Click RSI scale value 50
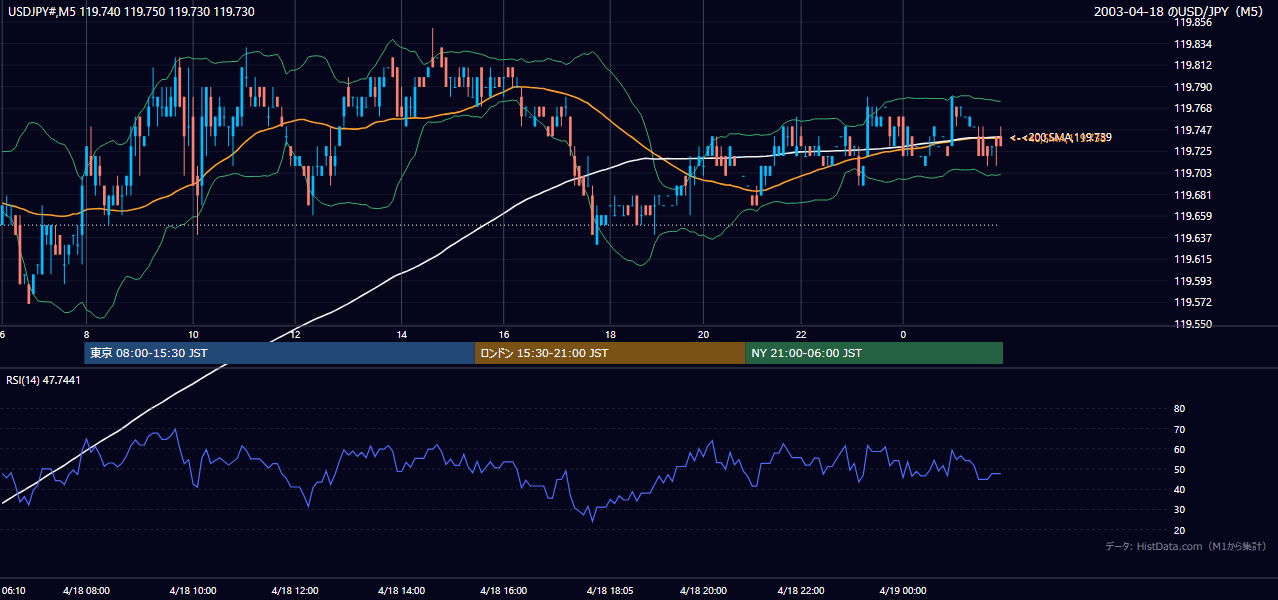This screenshot has width=1278, height=600. click(x=1179, y=469)
